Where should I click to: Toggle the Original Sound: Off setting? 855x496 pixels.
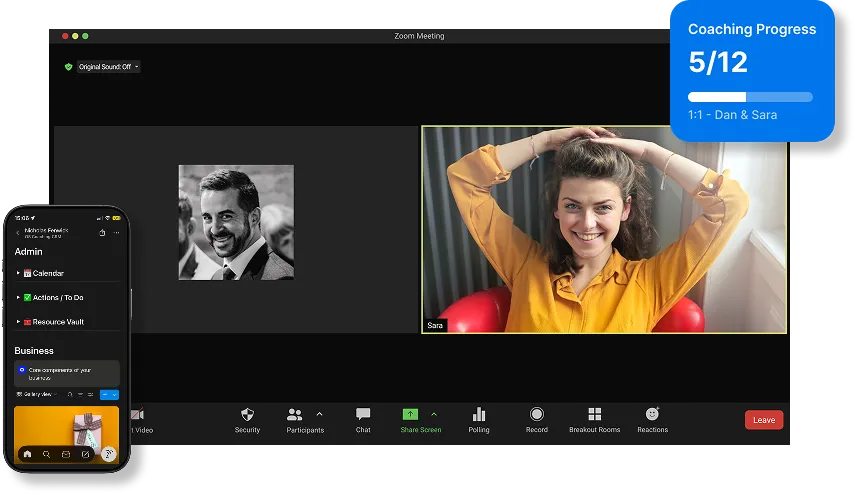click(x=109, y=67)
